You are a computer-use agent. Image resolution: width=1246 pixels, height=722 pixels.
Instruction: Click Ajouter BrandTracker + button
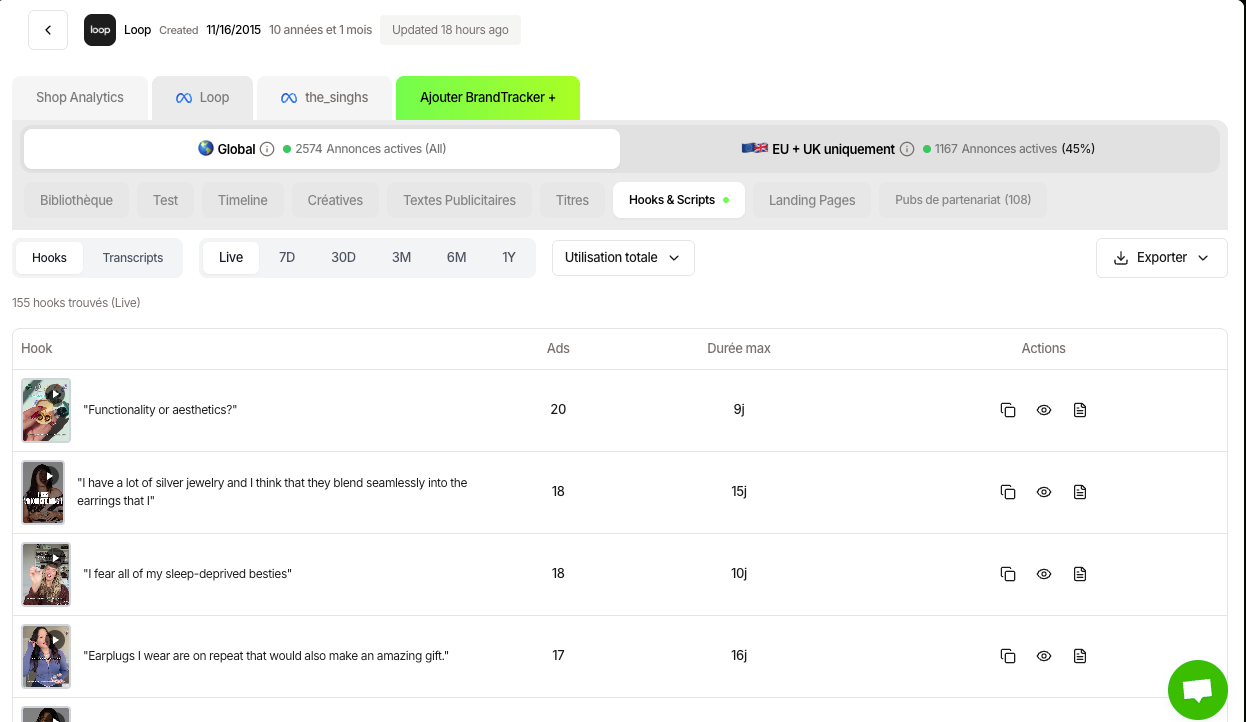(x=487, y=97)
